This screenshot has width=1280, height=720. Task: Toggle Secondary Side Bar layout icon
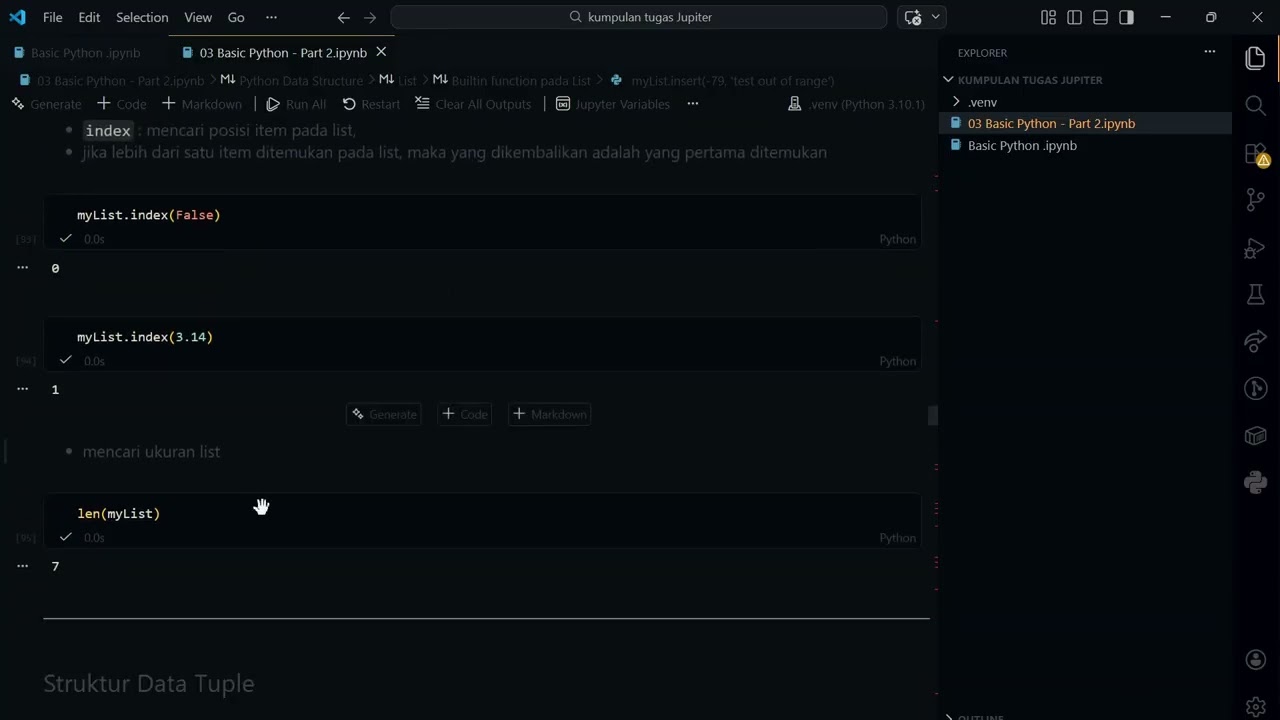coord(1126,17)
